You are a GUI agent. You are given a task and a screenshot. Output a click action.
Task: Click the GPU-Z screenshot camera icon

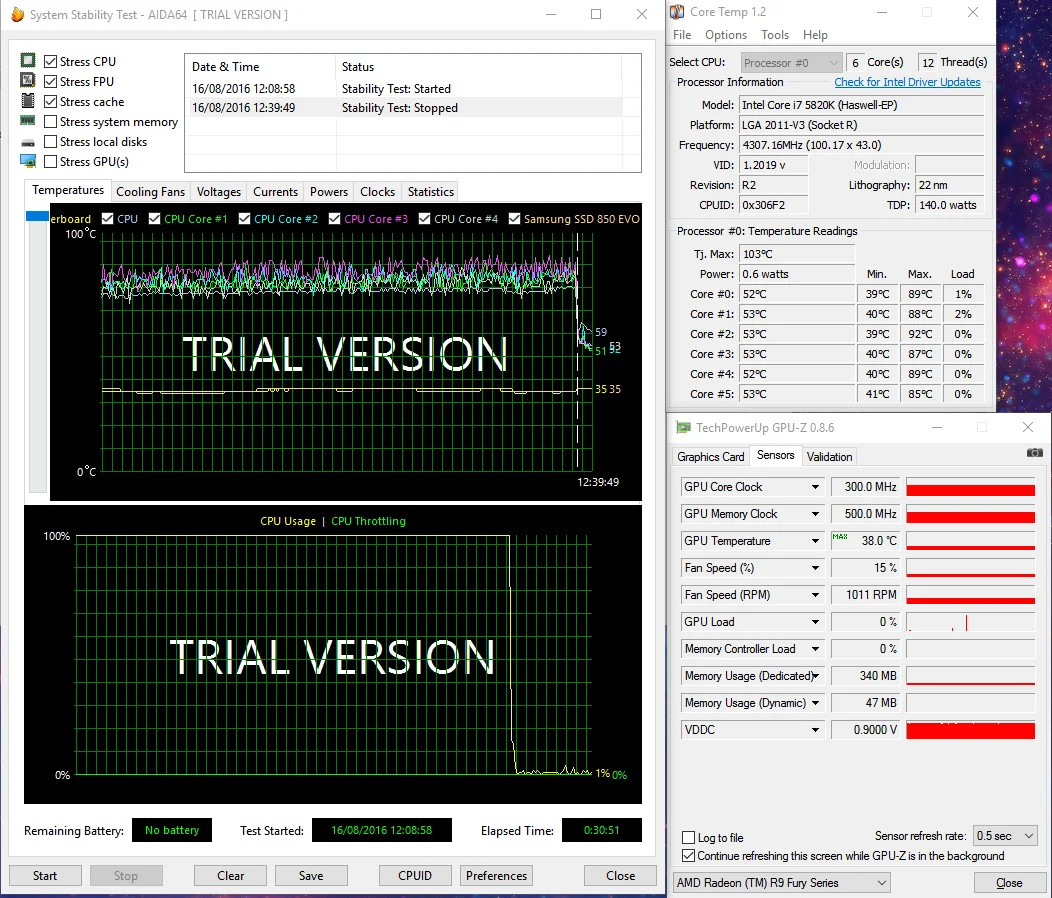[x=1035, y=453]
